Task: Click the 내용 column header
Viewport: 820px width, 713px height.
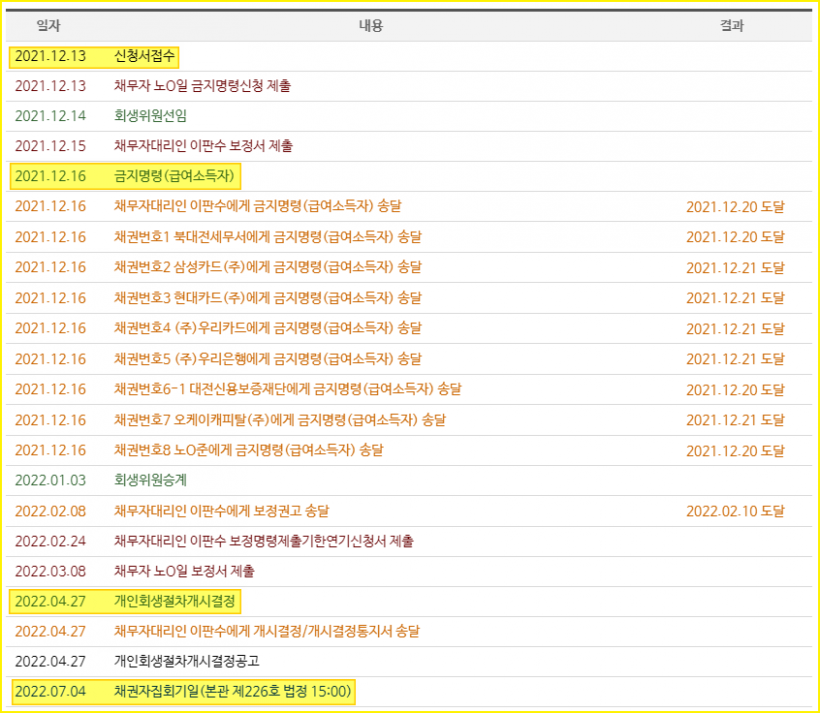Action: tap(371, 25)
